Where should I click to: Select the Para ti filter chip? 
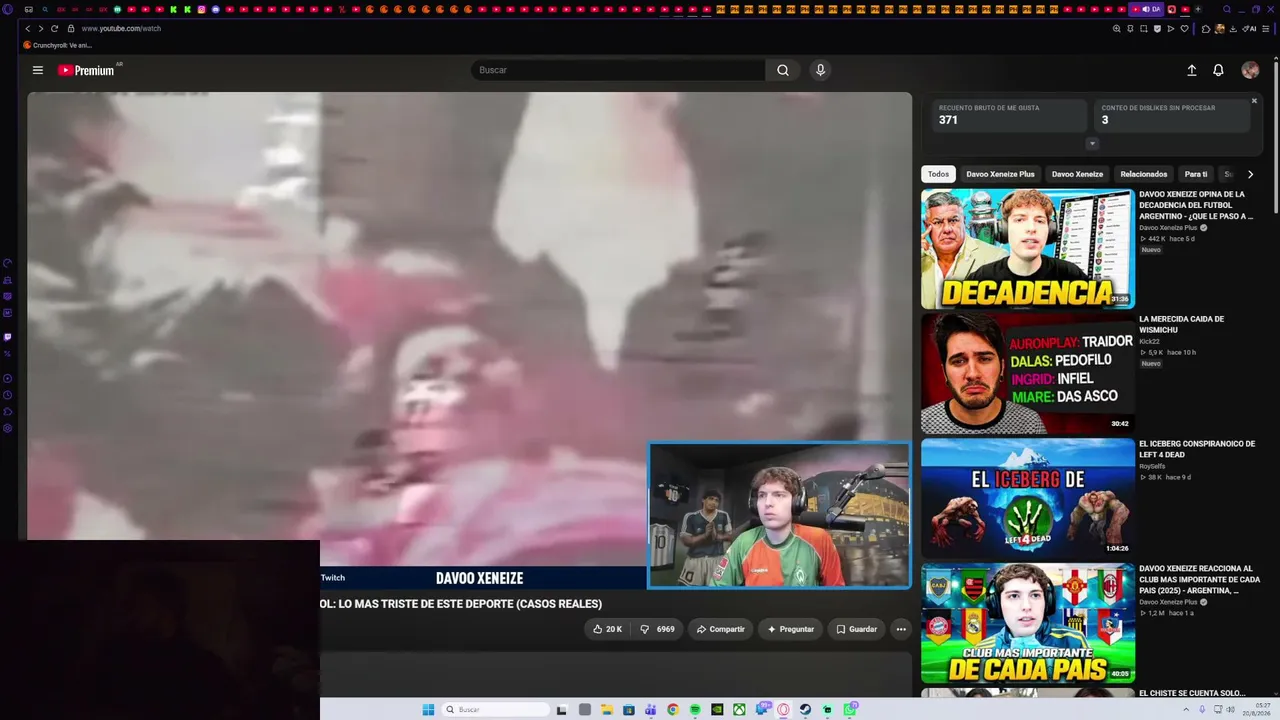click(x=1196, y=174)
